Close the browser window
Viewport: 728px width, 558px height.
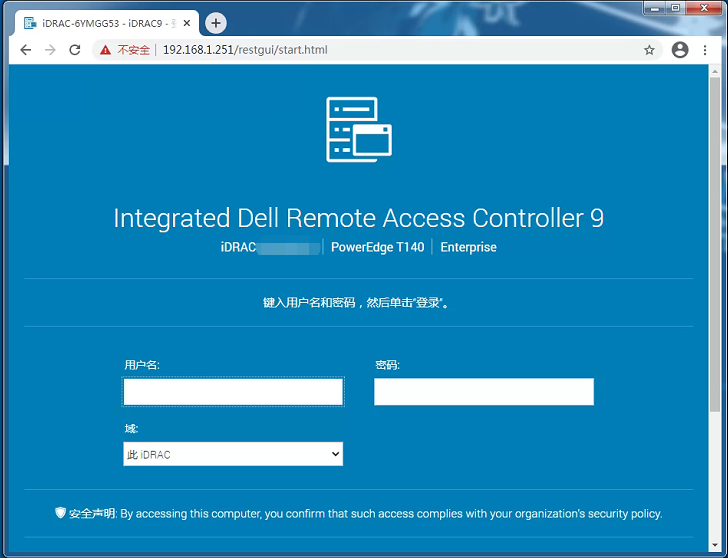click(704, 8)
